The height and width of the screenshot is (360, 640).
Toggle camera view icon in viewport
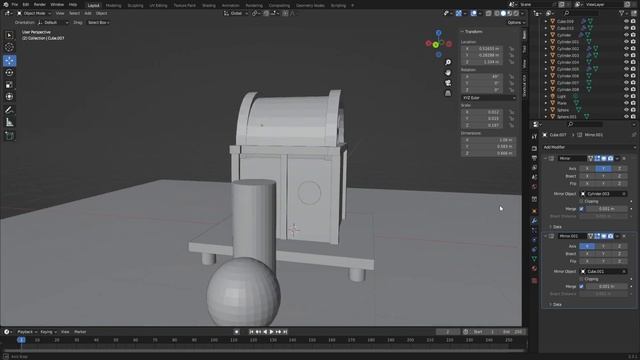[448, 83]
